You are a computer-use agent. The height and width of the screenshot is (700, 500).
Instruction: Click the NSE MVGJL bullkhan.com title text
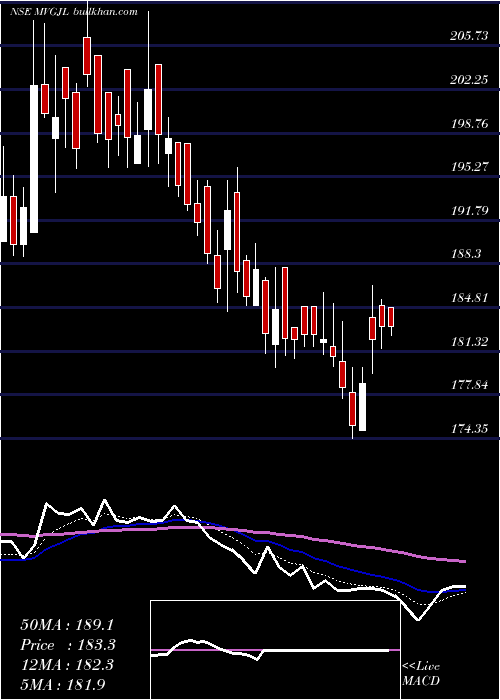74,12
